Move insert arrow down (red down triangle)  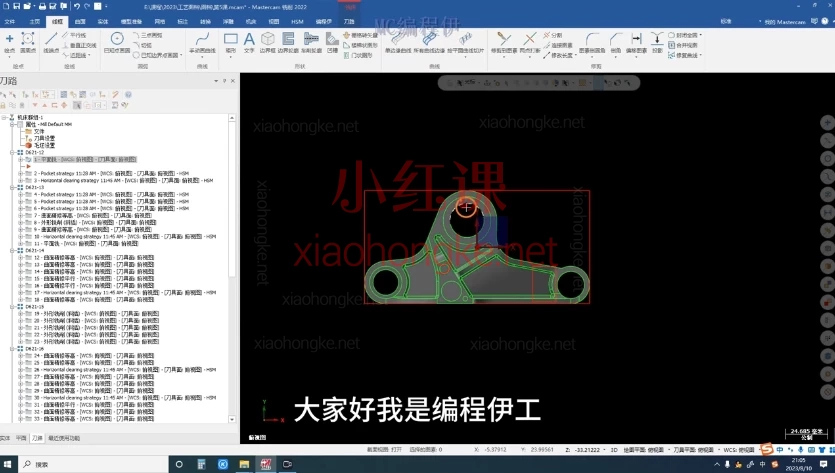(35, 105)
